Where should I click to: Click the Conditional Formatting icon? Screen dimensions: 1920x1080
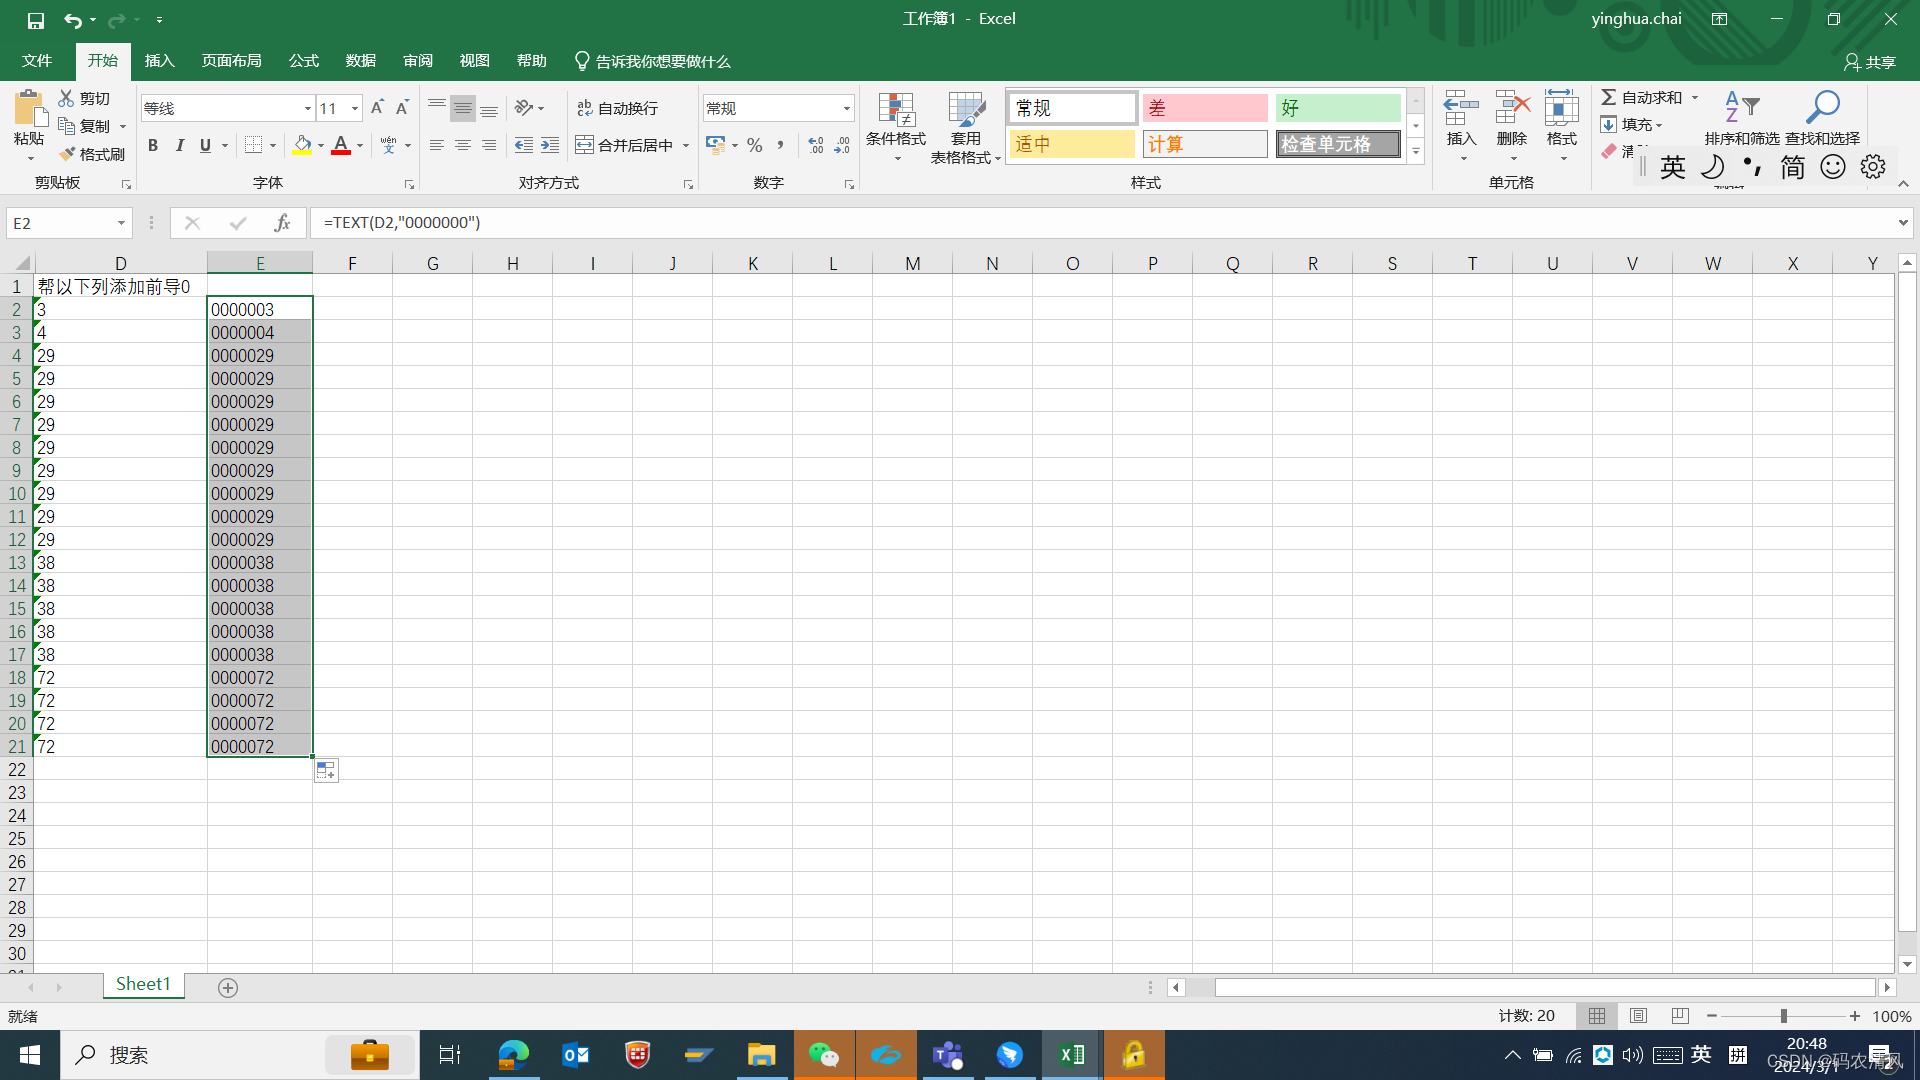click(896, 111)
